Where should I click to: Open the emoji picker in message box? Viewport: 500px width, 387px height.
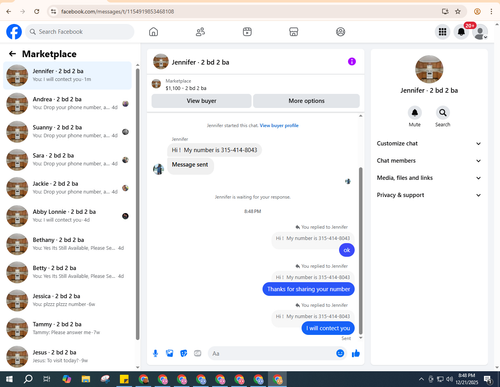point(340,353)
